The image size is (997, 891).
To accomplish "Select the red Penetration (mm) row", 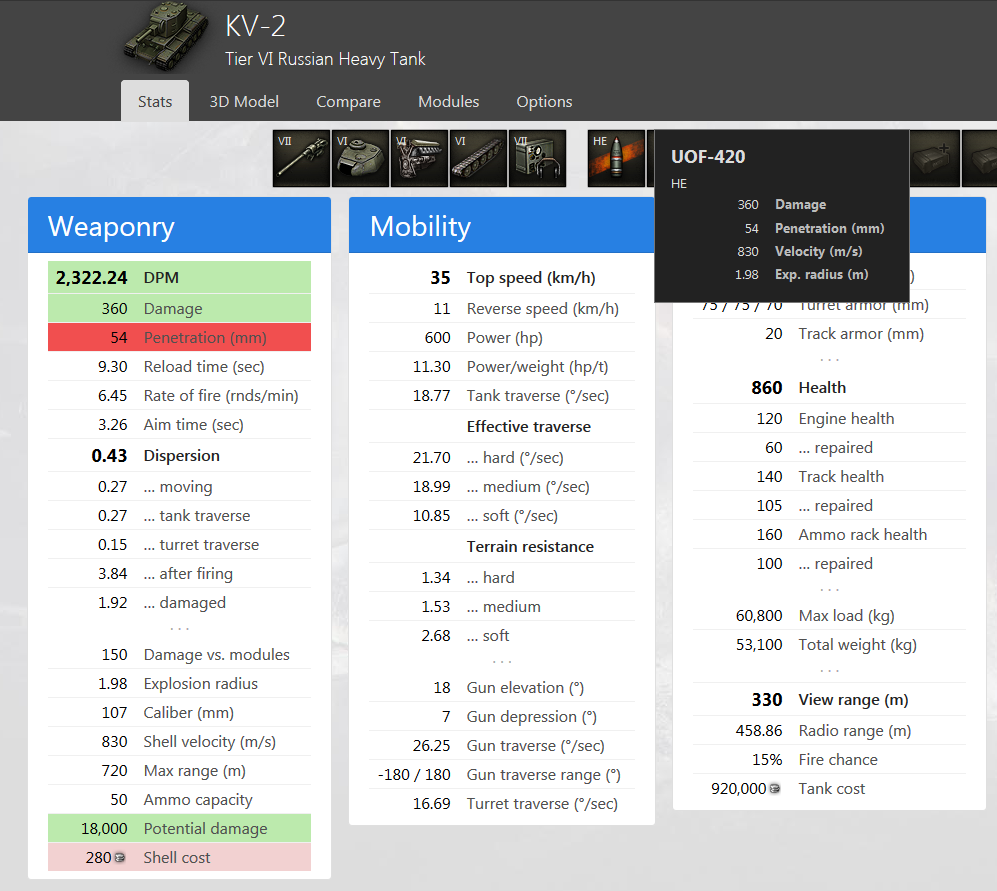I will tap(179, 337).
